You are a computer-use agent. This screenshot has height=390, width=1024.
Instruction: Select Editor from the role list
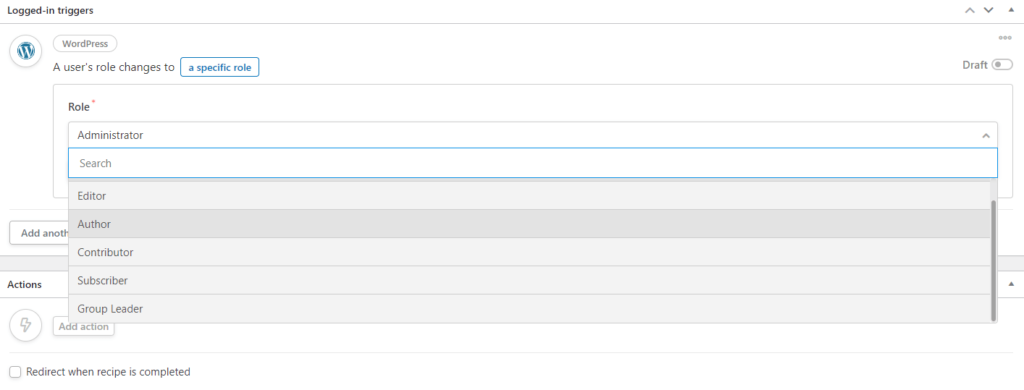(x=529, y=195)
